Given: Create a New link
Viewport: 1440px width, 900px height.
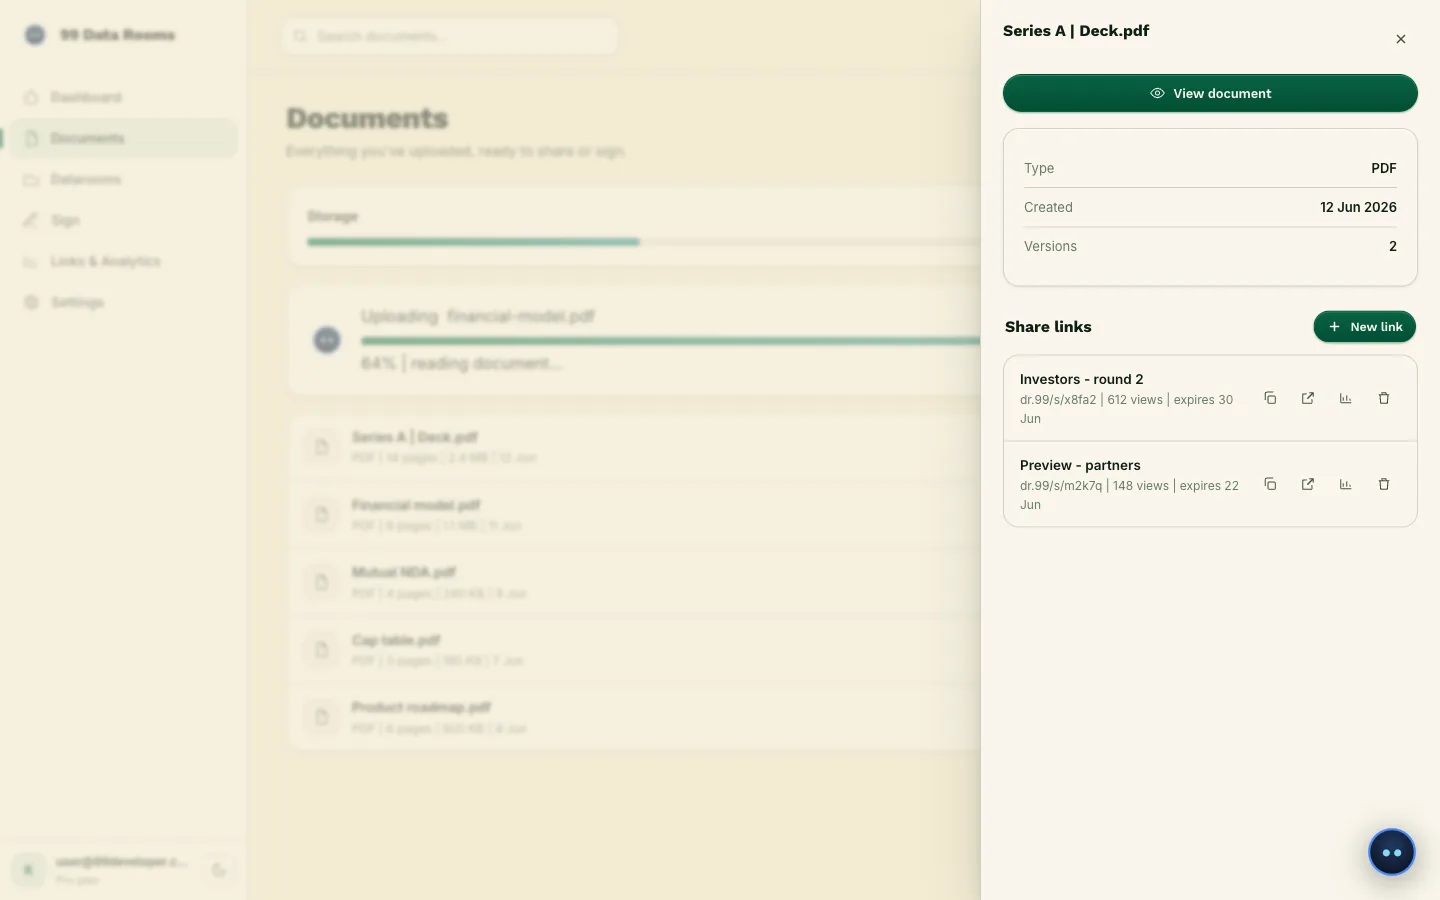Looking at the screenshot, I should click(1364, 327).
